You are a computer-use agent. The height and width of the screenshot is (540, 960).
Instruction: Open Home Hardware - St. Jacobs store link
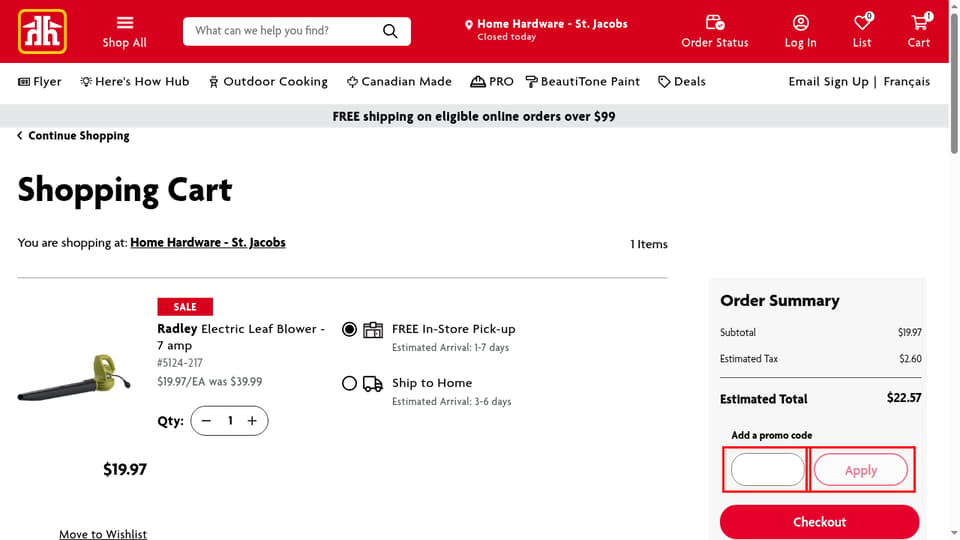click(208, 242)
